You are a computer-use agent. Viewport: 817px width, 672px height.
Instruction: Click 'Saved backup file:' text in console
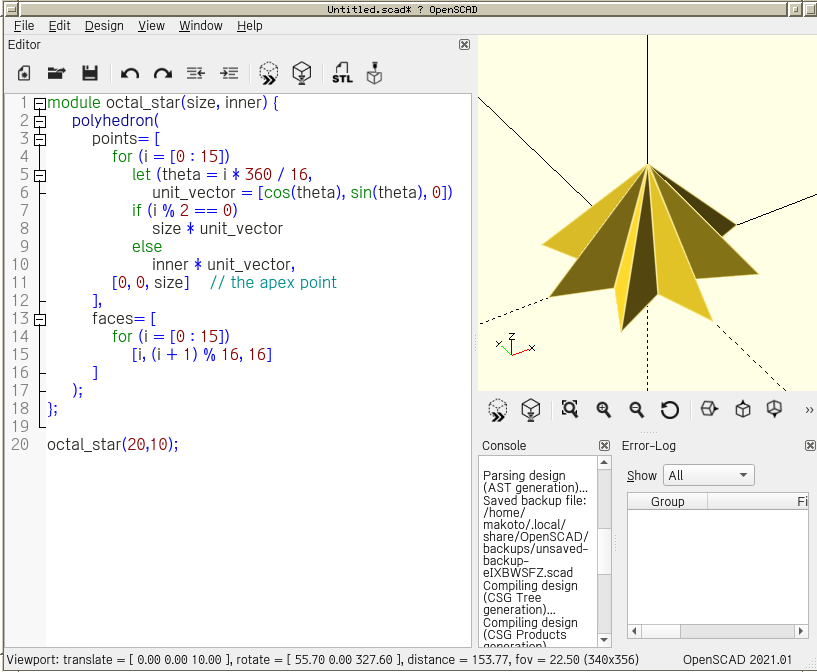click(534, 501)
